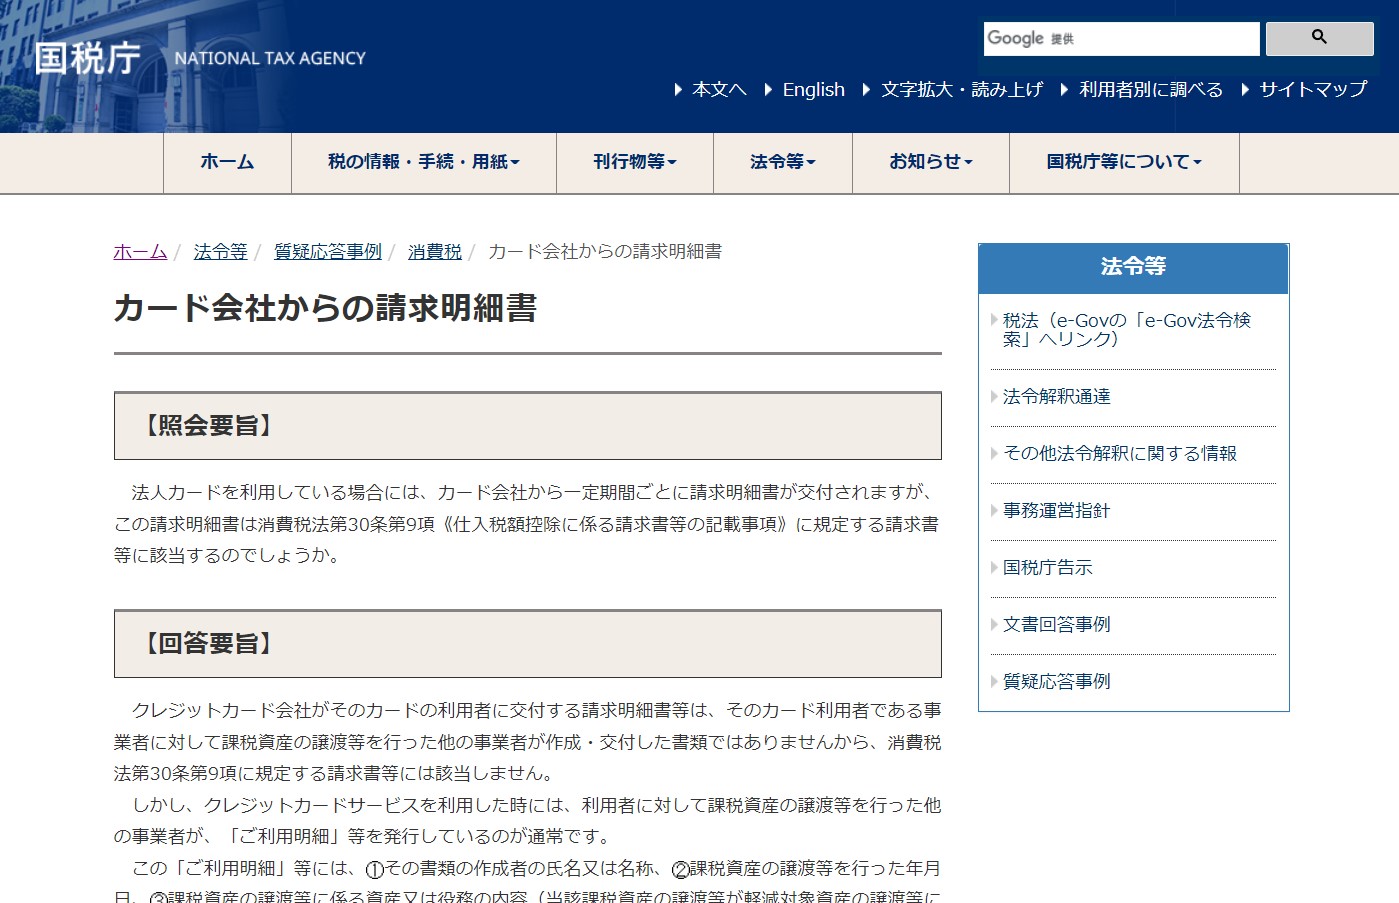Jump to 本文へ link
The height and width of the screenshot is (903, 1399).
[x=719, y=90]
